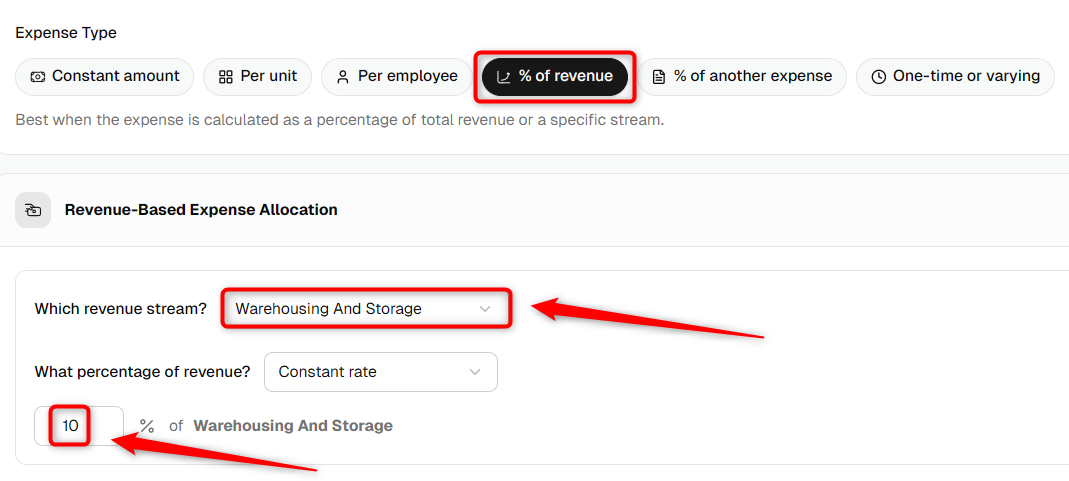Screen dimensions: 1069x481
Task: Switch the expense type to Per employee
Action: tap(397, 76)
